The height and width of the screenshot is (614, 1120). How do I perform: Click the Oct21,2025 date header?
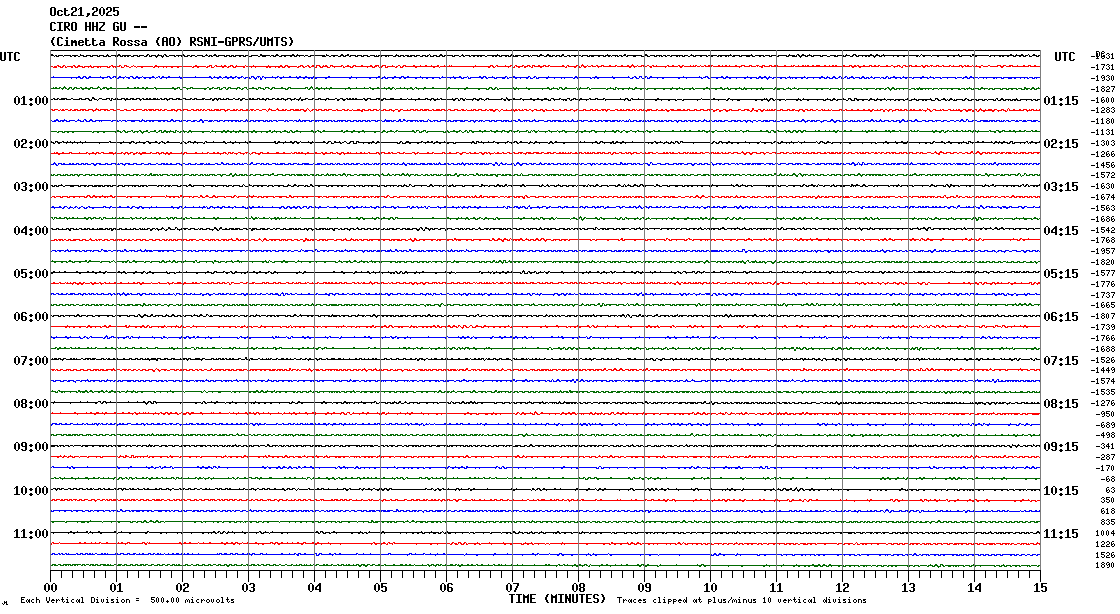pyautogui.click(x=84, y=12)
